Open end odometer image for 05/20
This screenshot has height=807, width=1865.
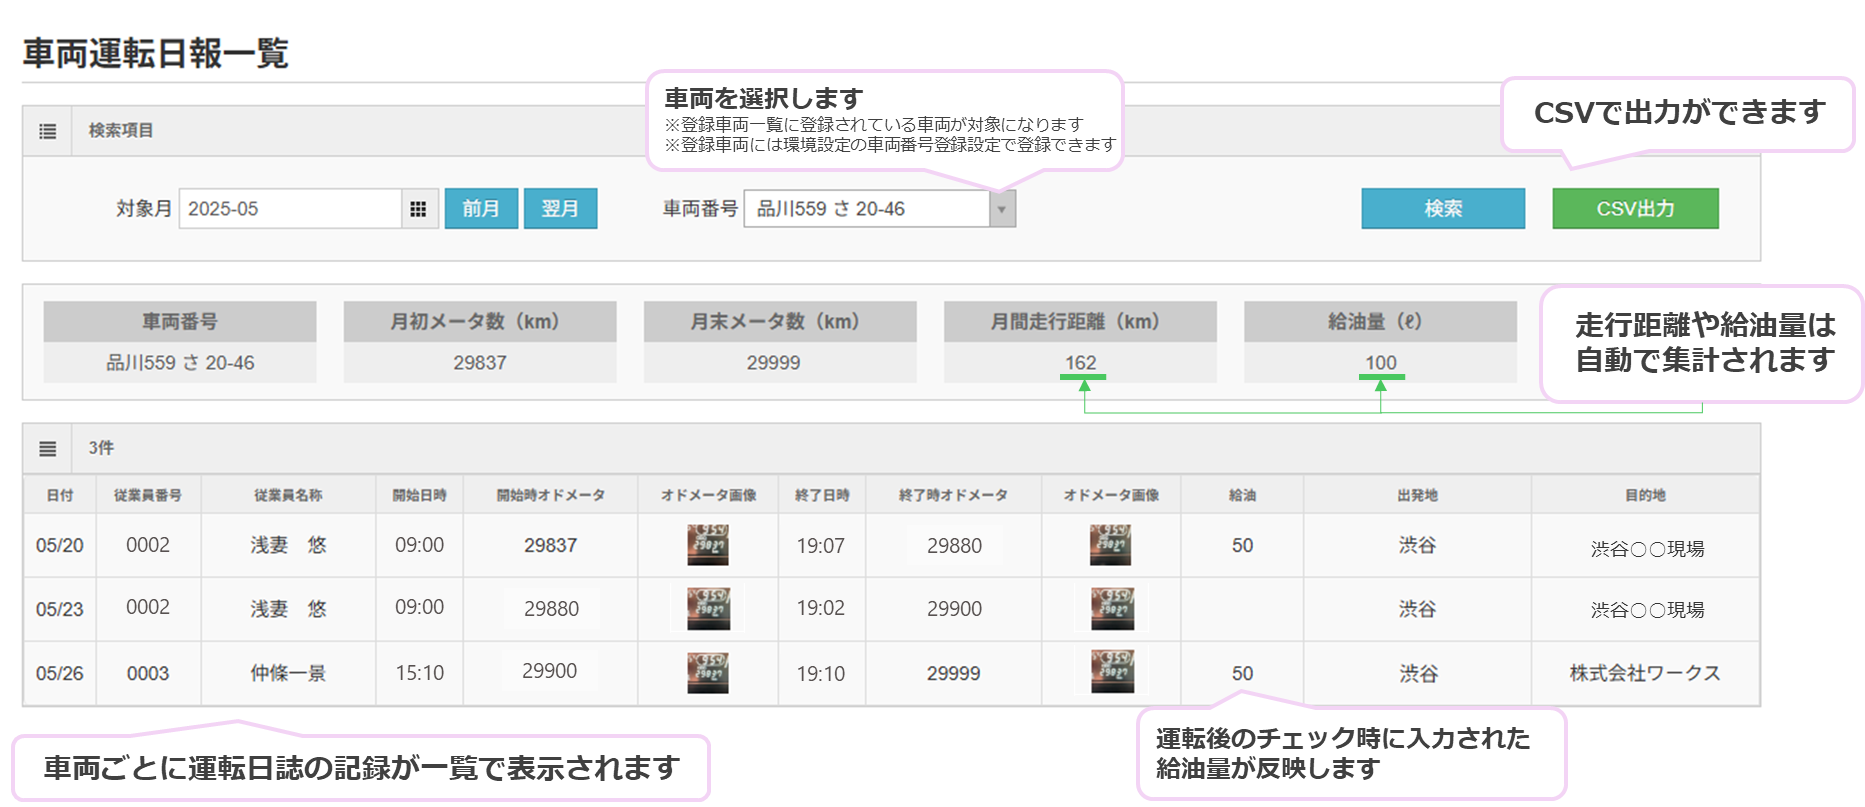pyautogui.click(x=1110, y=545)
